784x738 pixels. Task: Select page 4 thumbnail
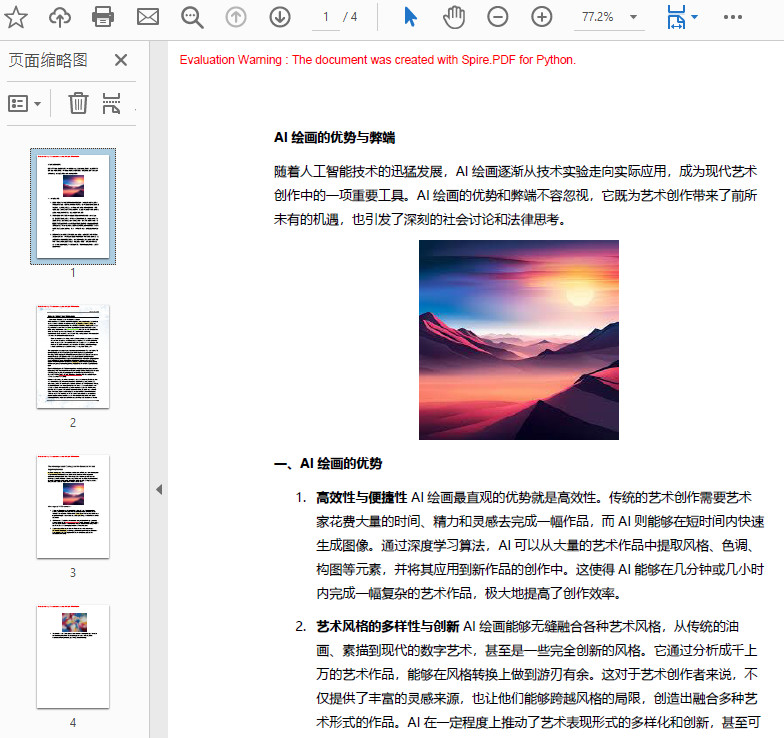tap(73, 656)
